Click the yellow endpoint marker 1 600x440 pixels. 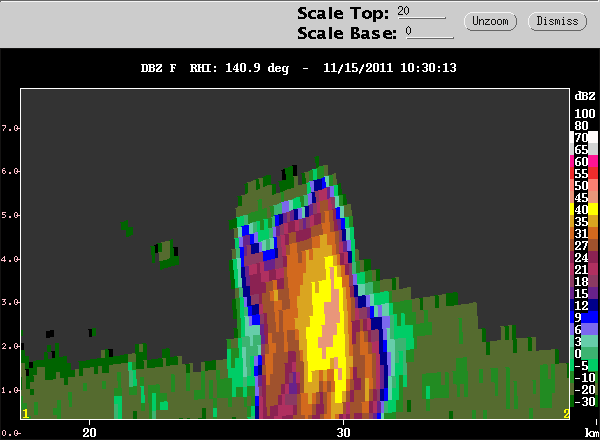pyautogui.click(x=26, y=414)
